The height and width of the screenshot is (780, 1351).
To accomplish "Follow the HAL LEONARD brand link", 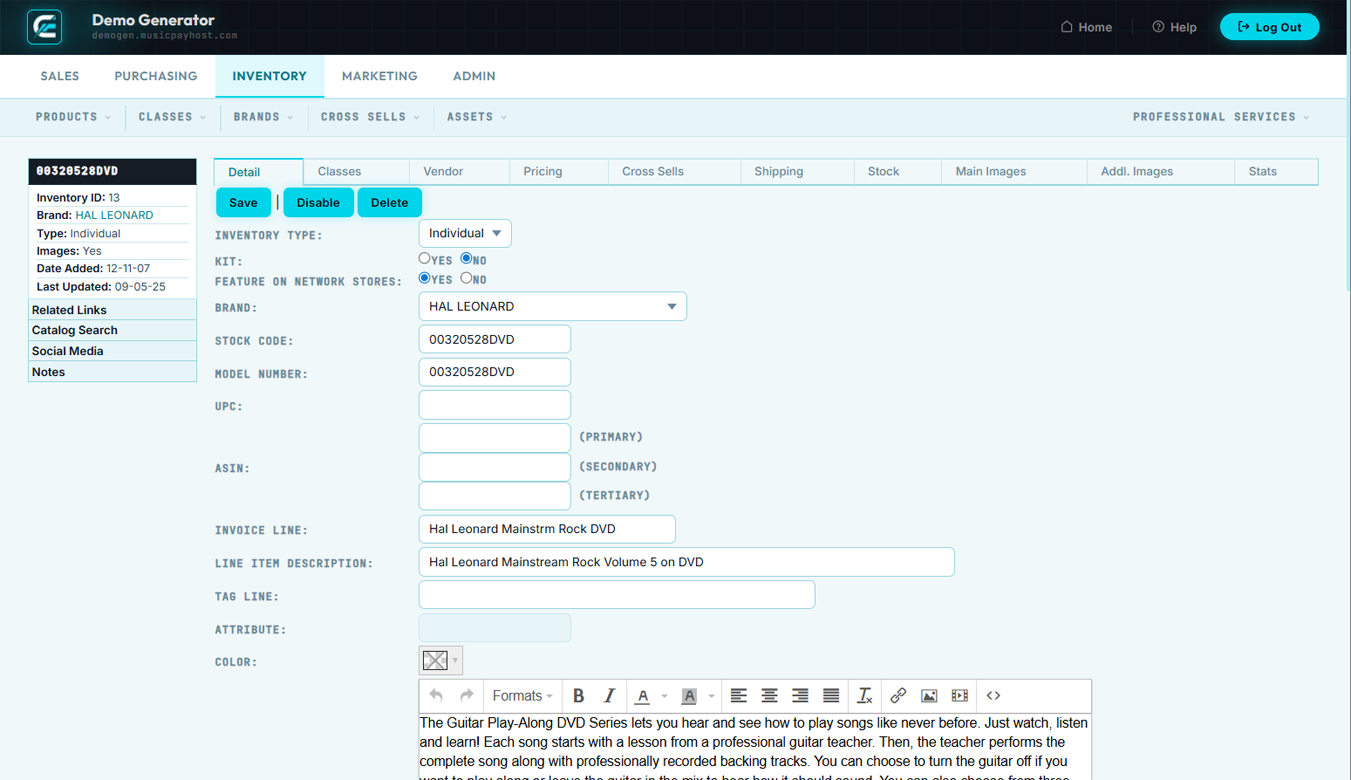I will click(x=114, y=215).
